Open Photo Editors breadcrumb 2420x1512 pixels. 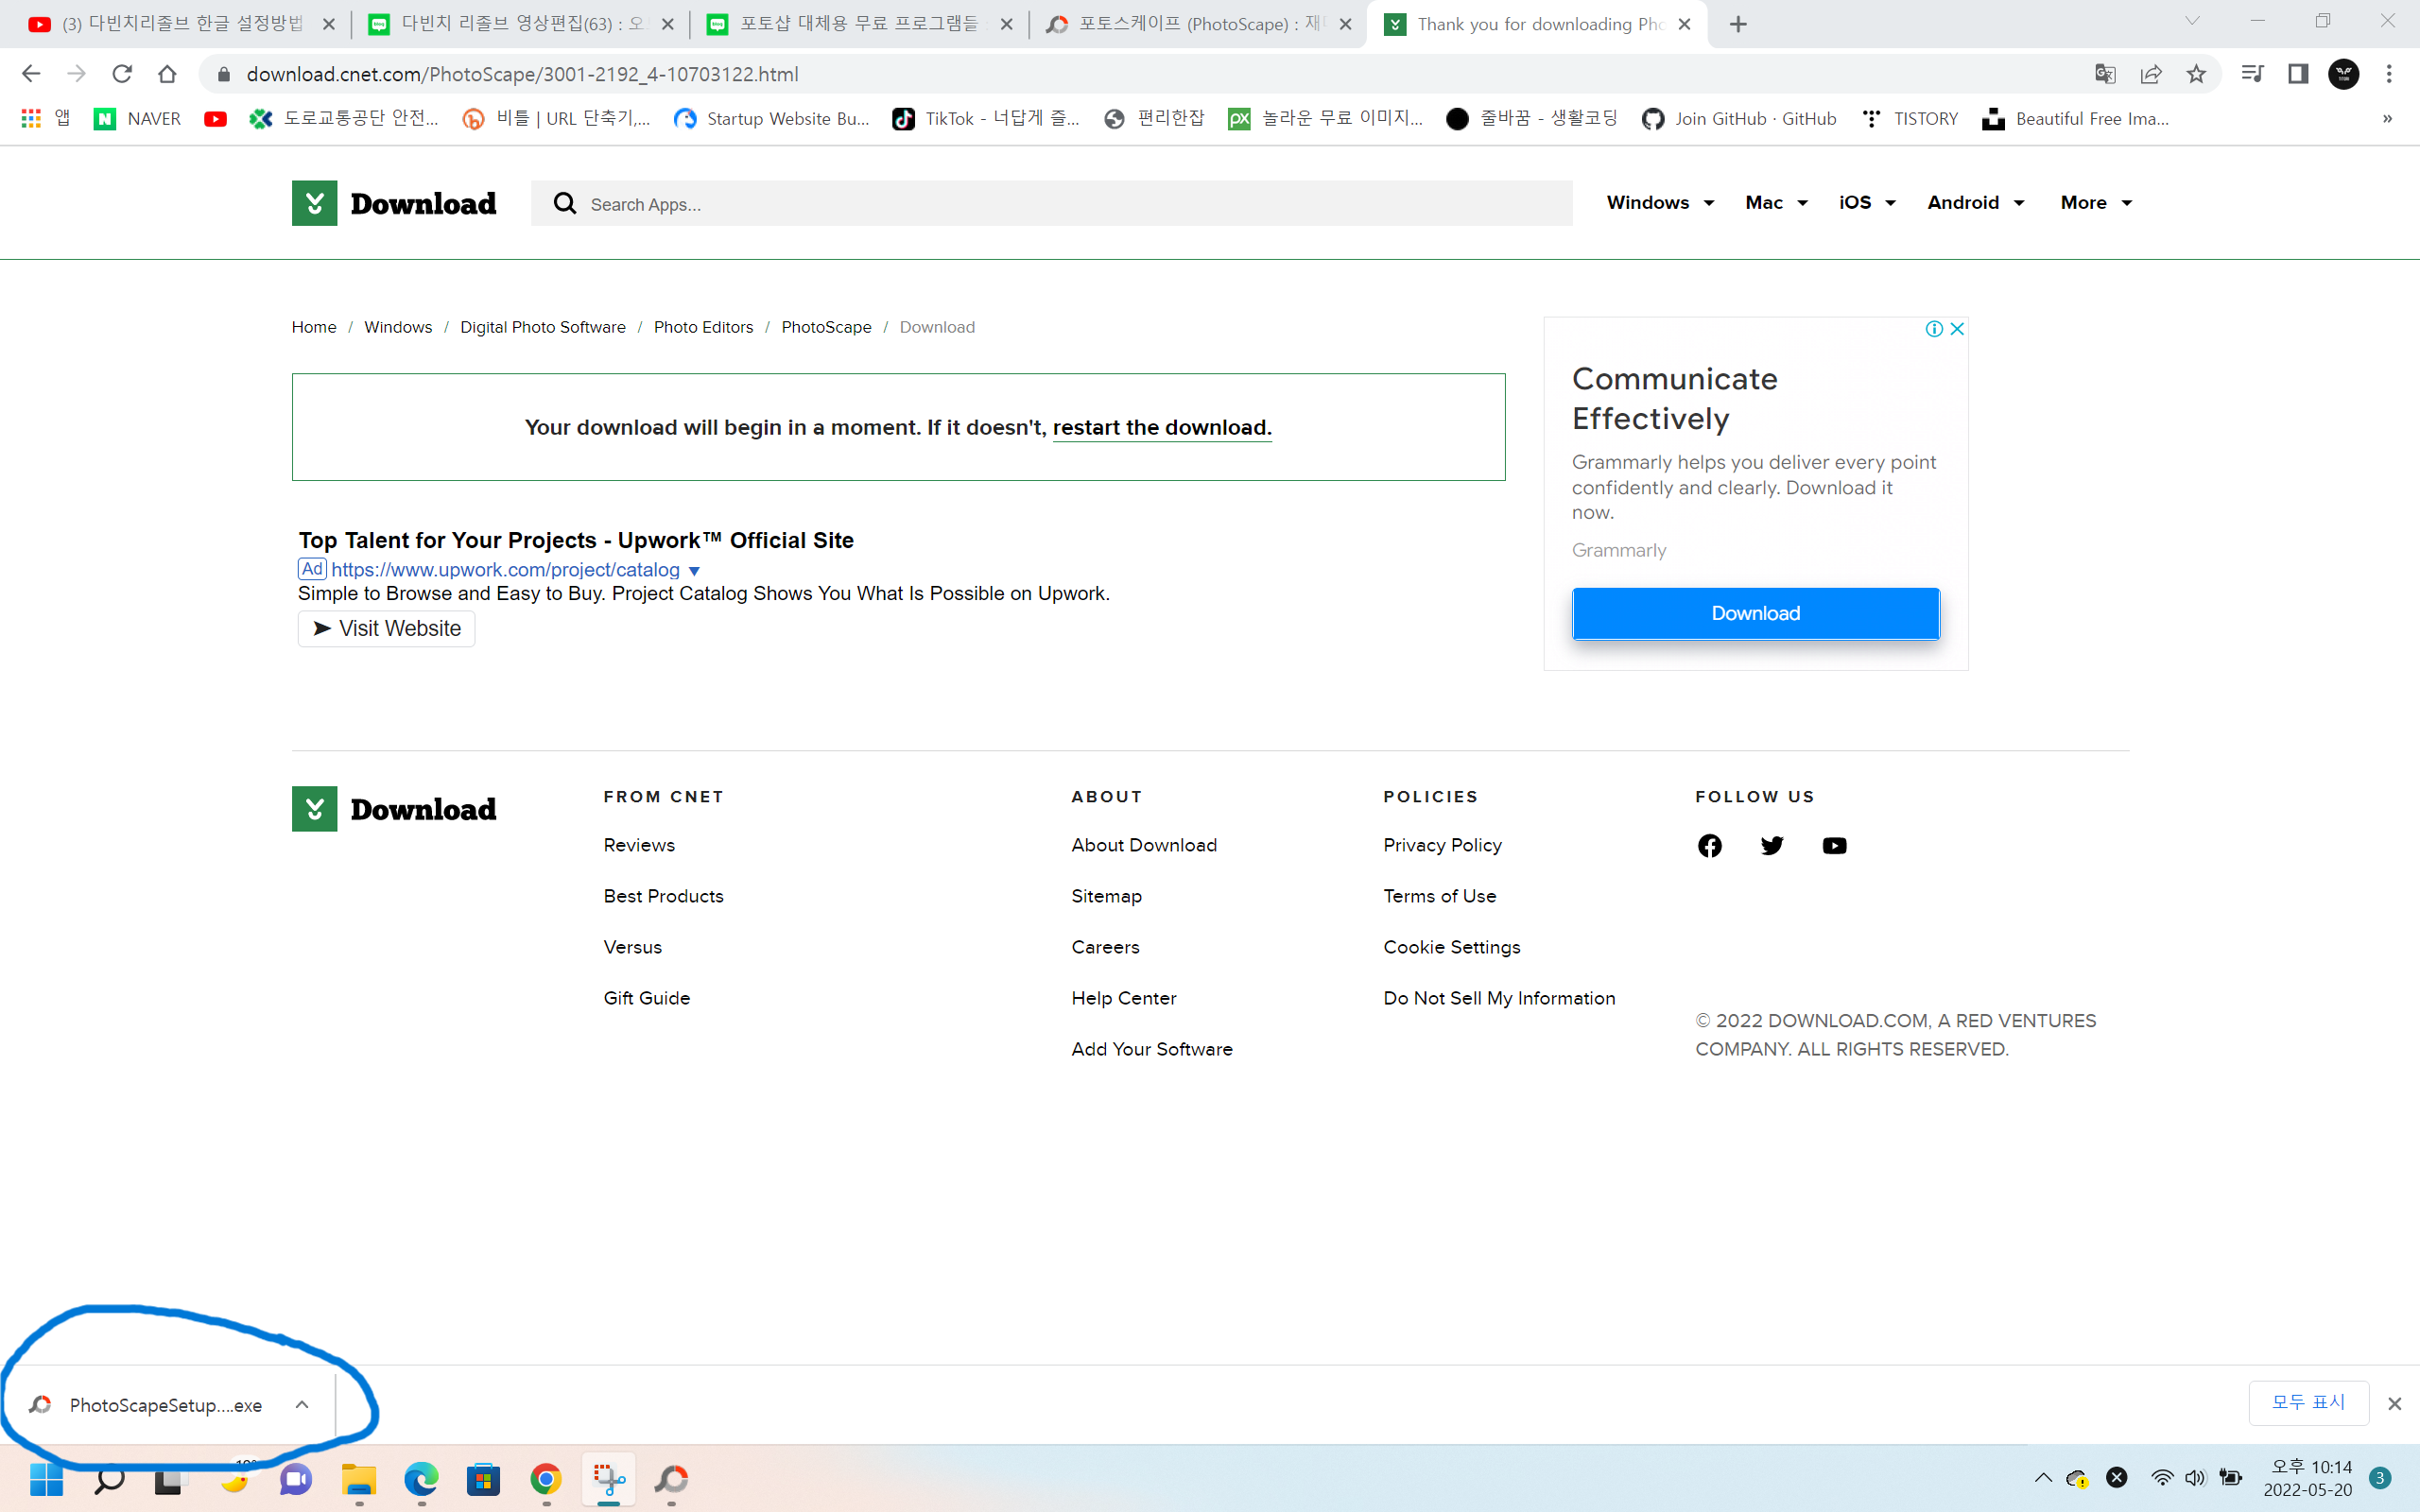coord(703,327)
